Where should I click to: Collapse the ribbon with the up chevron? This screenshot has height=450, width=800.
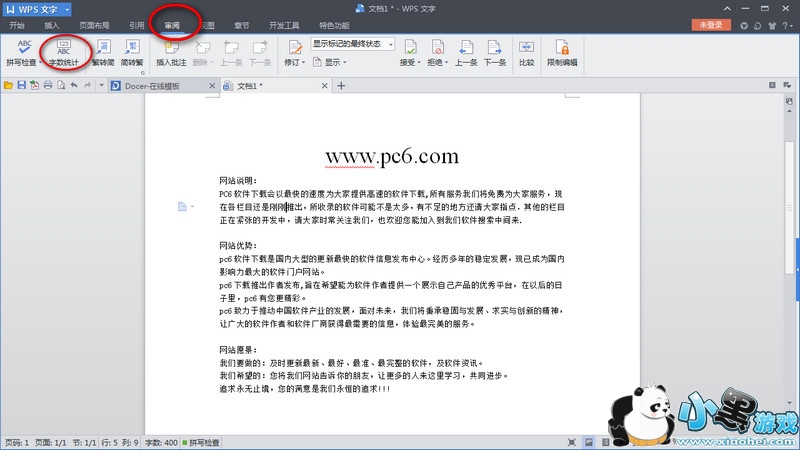click(727, 9)
